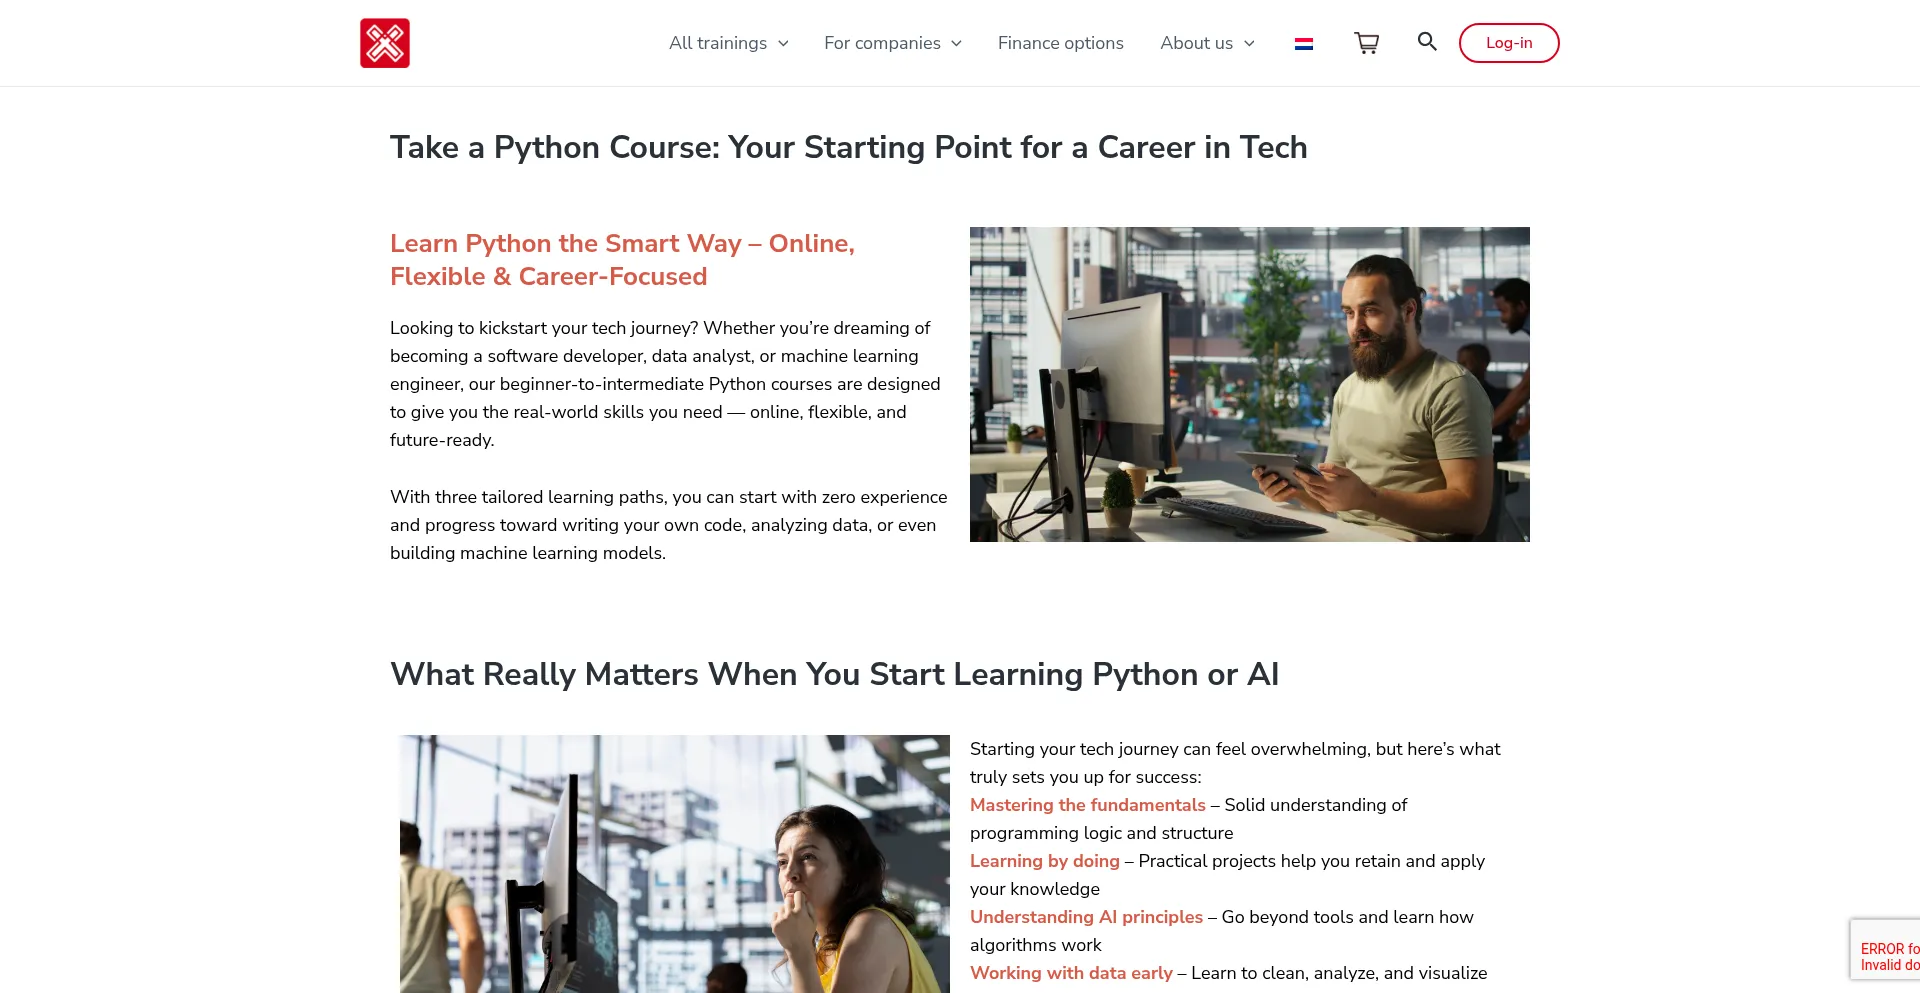Click the reCAPTCHA error badge
Image resolution: width=1920 pixels, height=993 pixels.
pyautogui.click(x=1886, y=950)
